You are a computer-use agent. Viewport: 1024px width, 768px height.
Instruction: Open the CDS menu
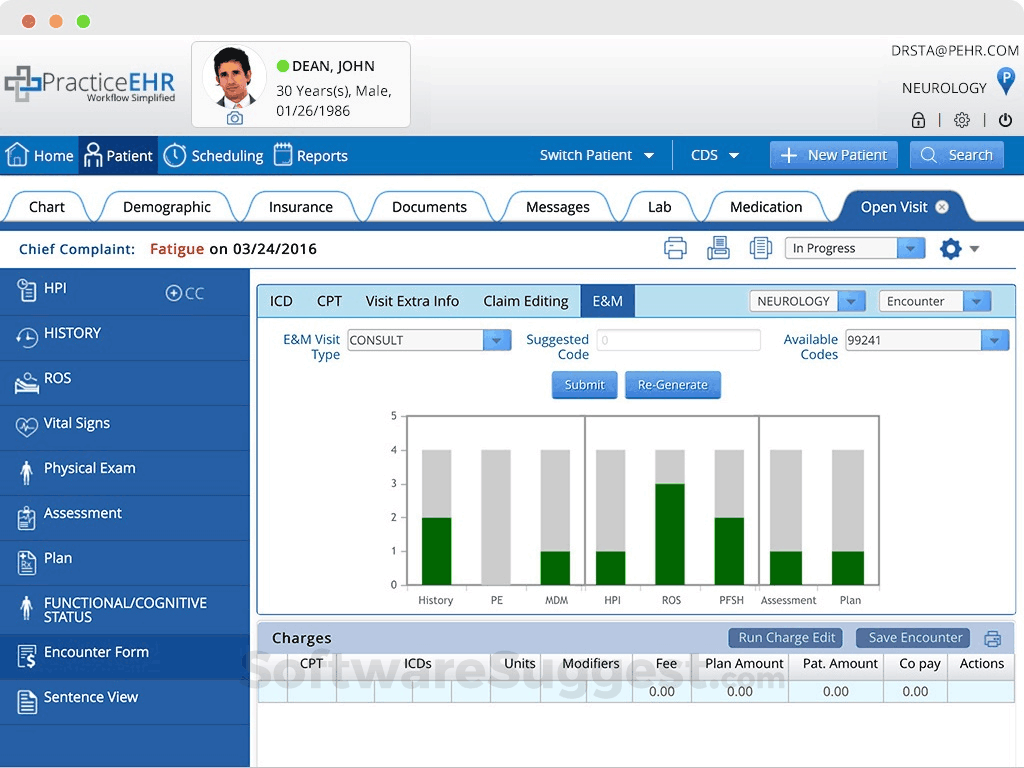(714, 155)
